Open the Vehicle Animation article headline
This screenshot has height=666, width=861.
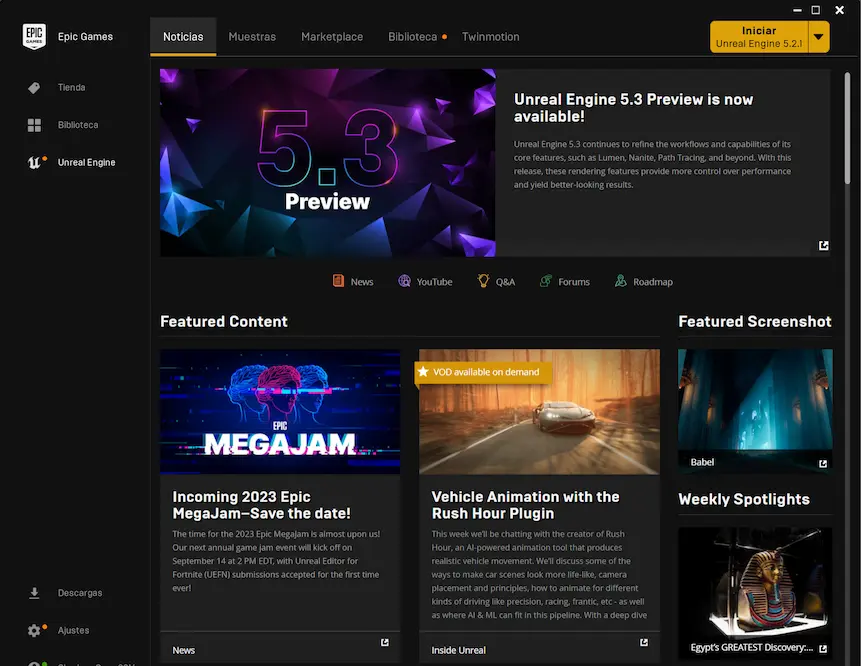525,505
